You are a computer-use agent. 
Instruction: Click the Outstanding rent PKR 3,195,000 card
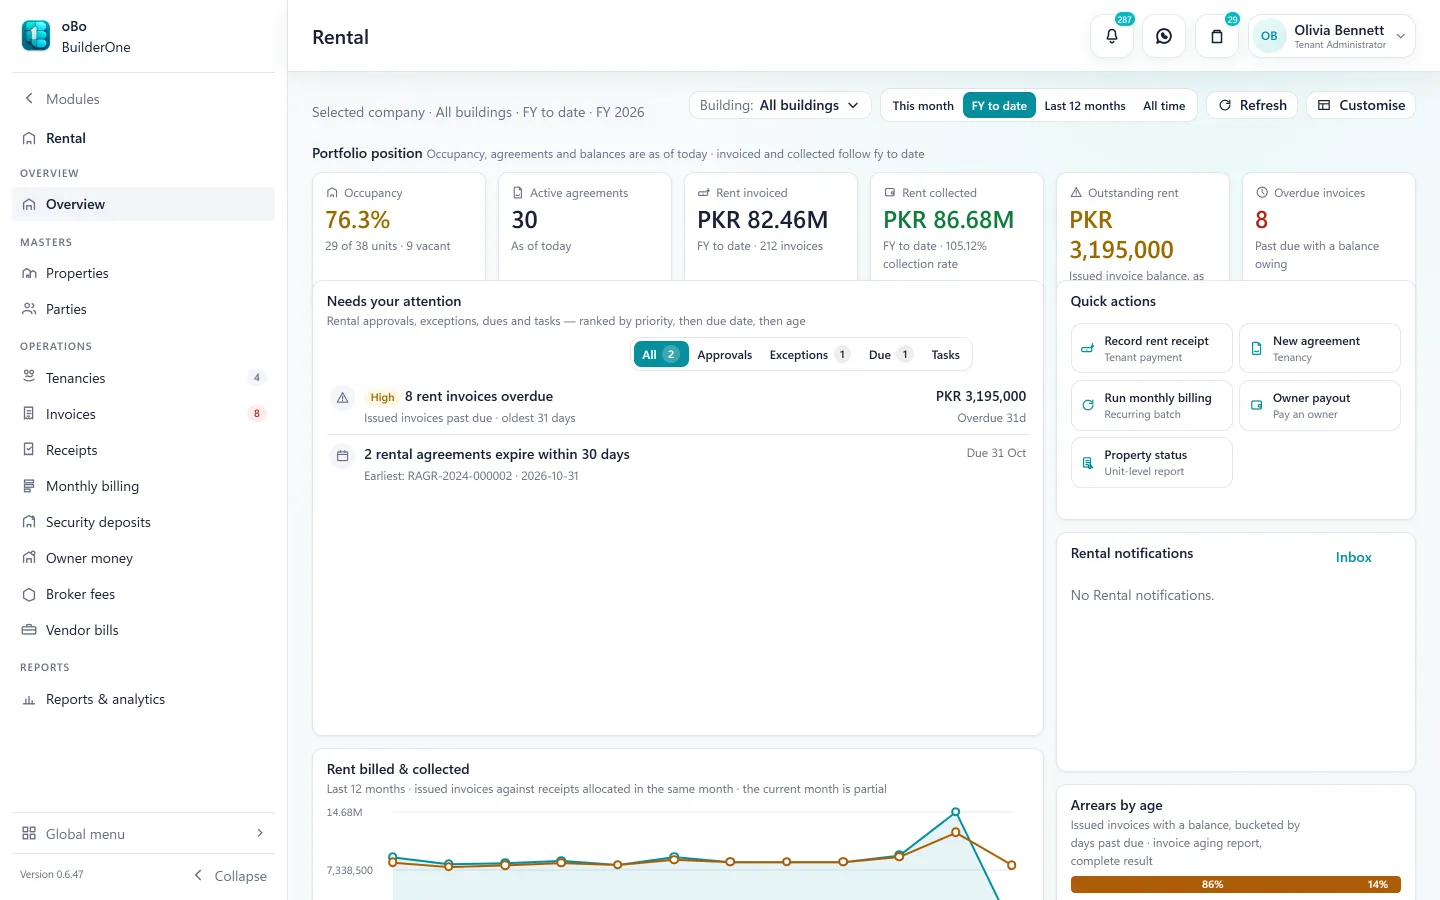1142,226
